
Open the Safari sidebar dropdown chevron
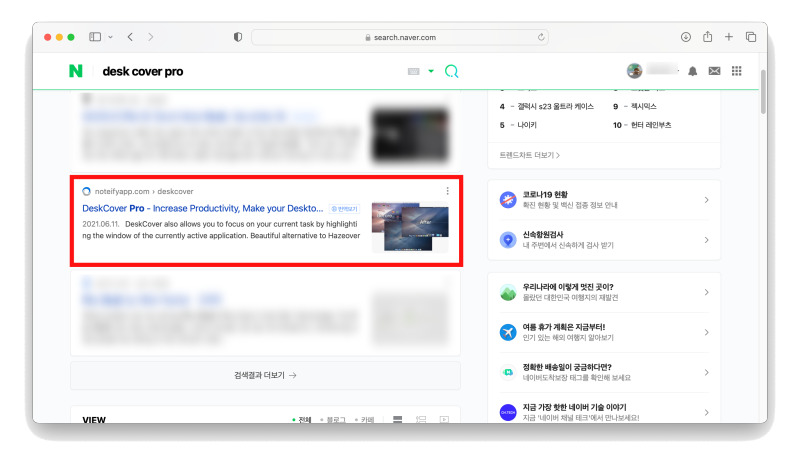pyautogui.click(x=110, y=37)
